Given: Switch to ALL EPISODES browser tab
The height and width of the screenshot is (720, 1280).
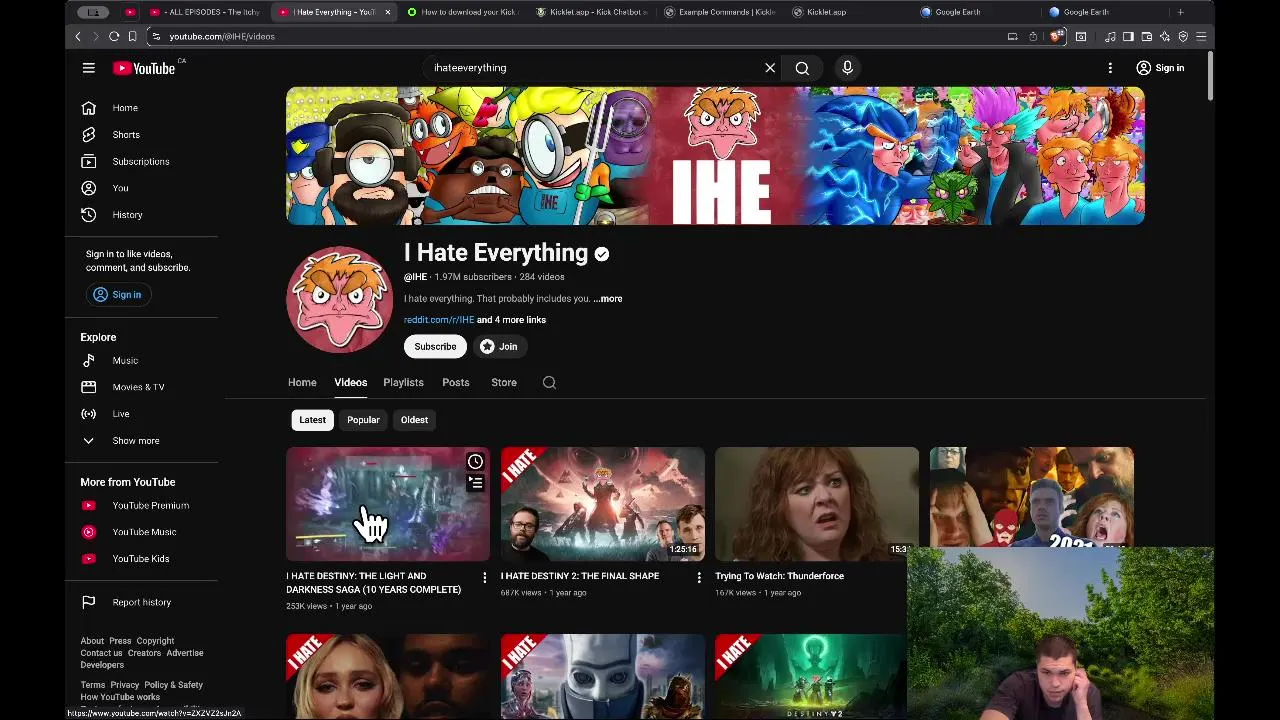Looking at the screenshot, I should (205, 12).
